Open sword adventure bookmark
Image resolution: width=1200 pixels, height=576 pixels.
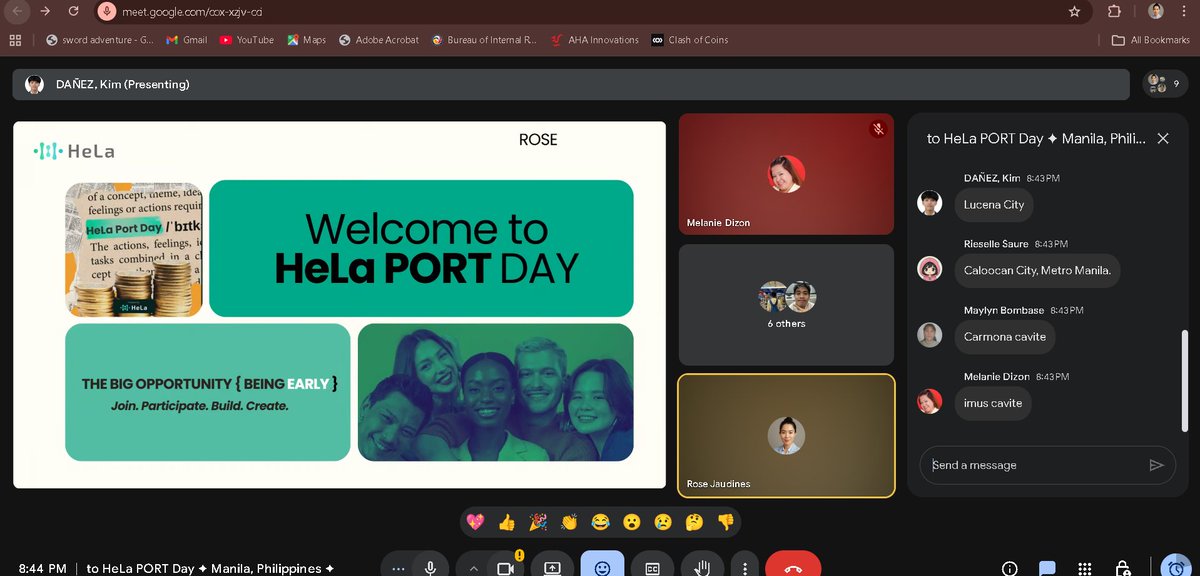99,40
